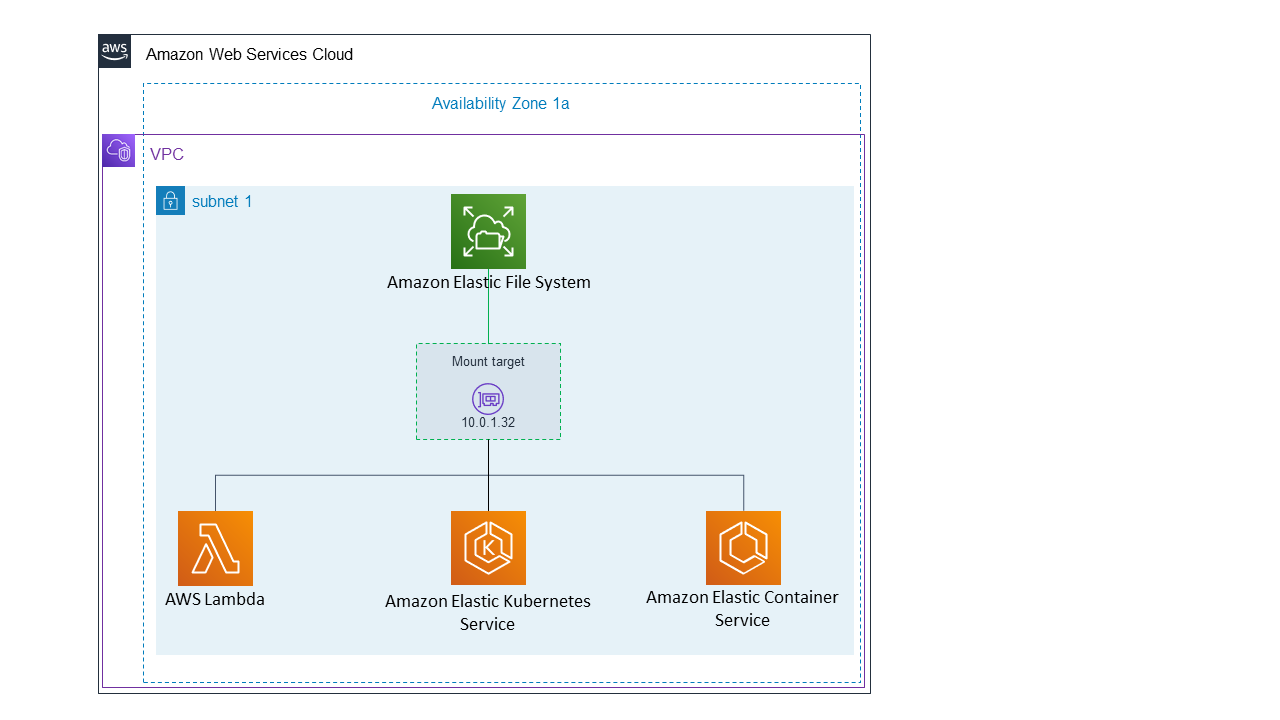Click the Amazon Web Services Cloud title
Viewport: 1280px width, 720px height.
(x=249, y=54)
